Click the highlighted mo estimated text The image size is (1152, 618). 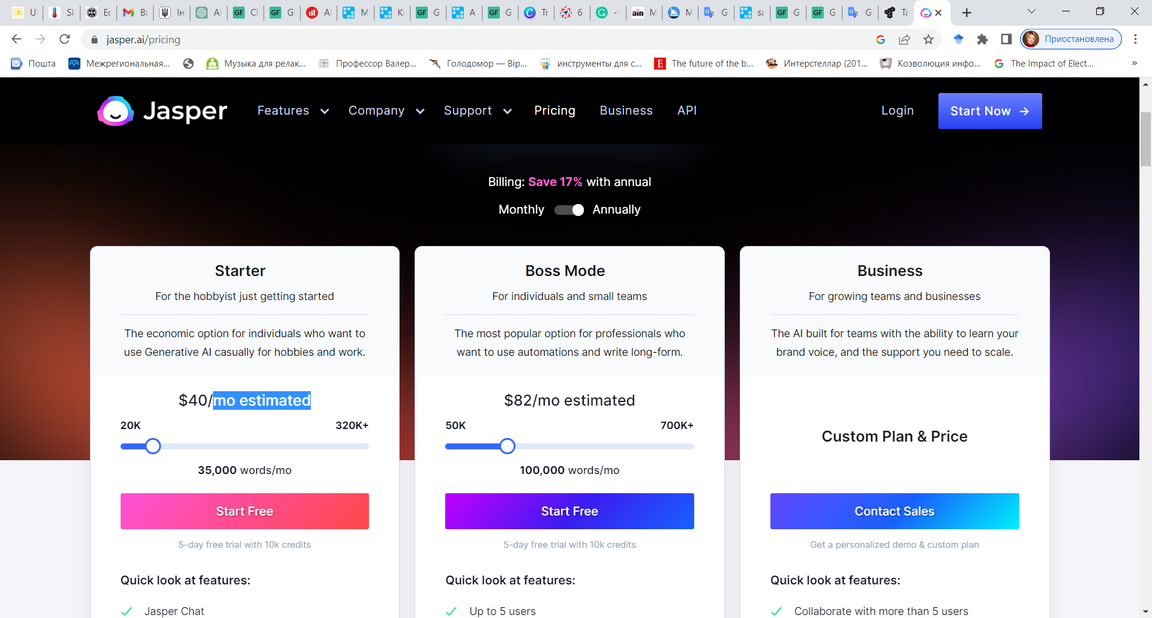point(262,400)
